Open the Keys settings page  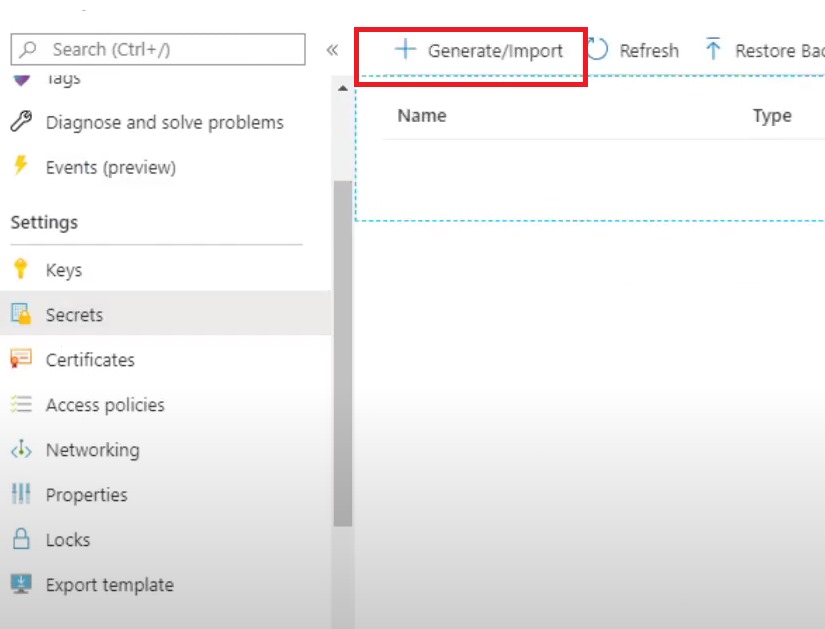point(64,269)
